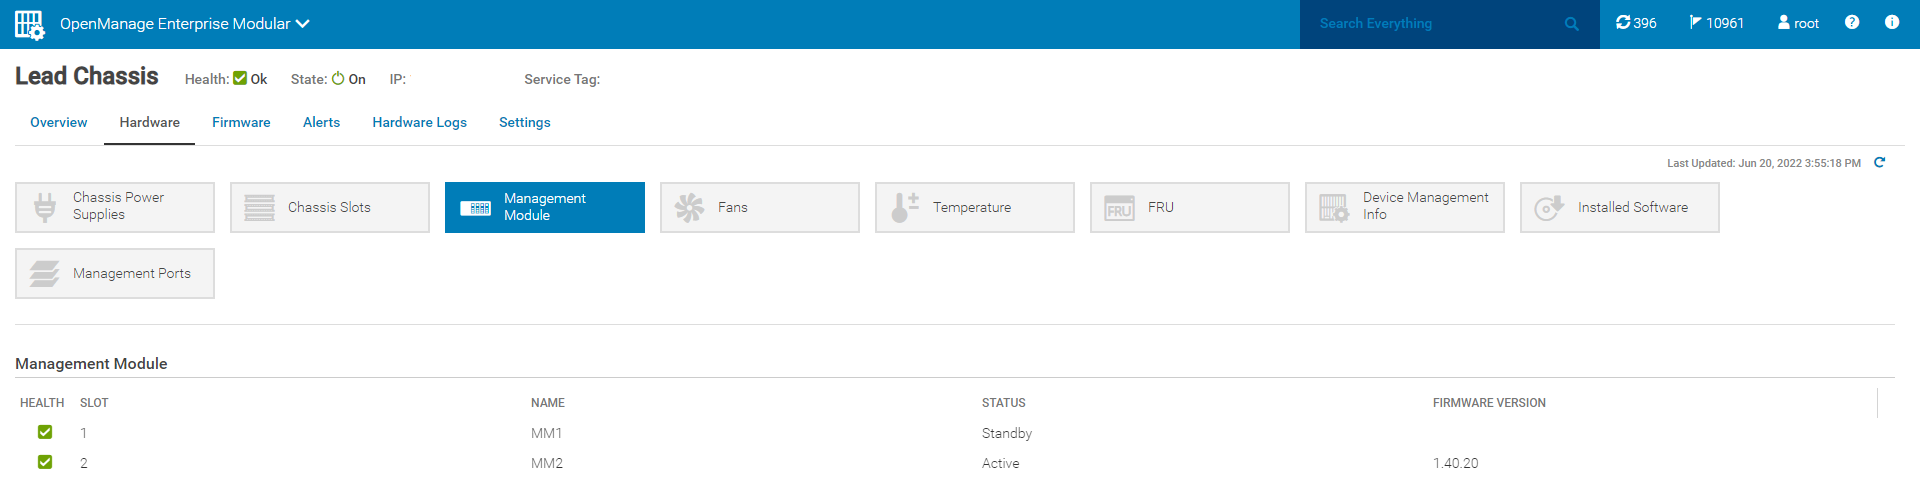This screenshot has width=1920, height=499.
Task: Open the Temperature tile
Action: click(x=975, y=207)
